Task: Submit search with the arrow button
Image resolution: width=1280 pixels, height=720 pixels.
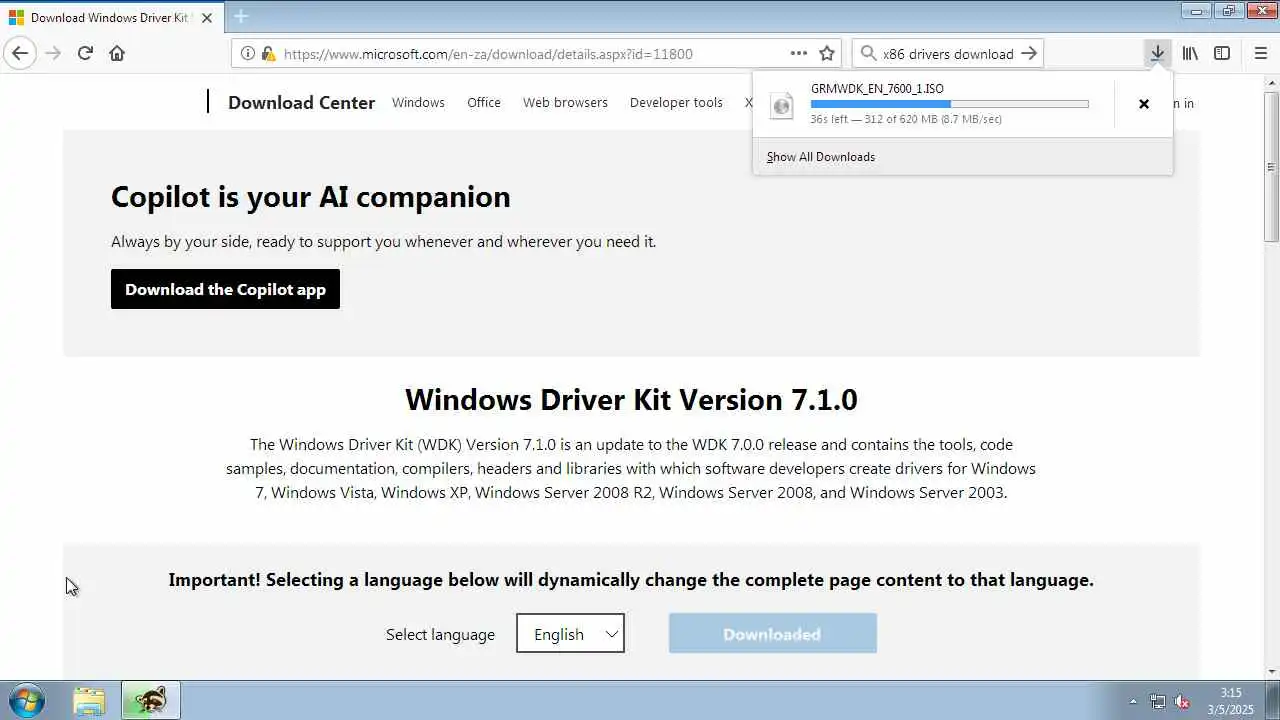Action: (1029, 54)
